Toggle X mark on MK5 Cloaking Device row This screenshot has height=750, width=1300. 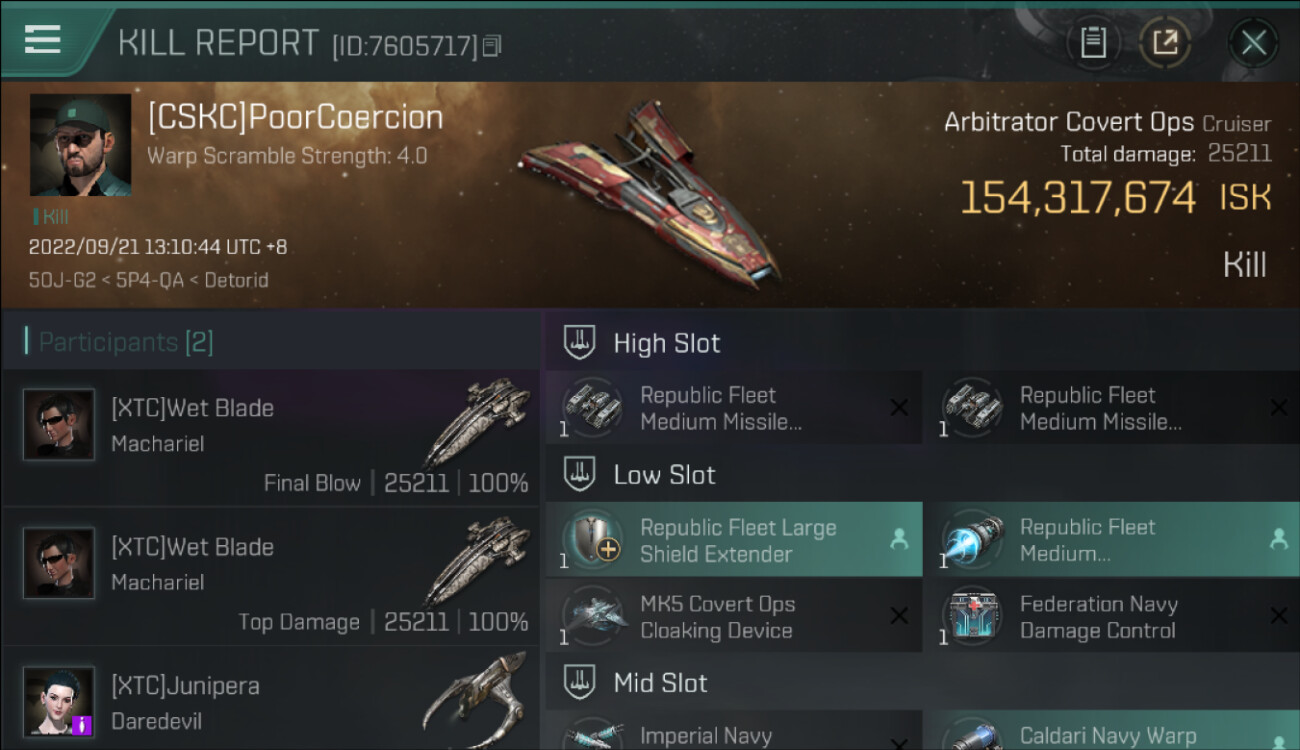click(899, 617)
